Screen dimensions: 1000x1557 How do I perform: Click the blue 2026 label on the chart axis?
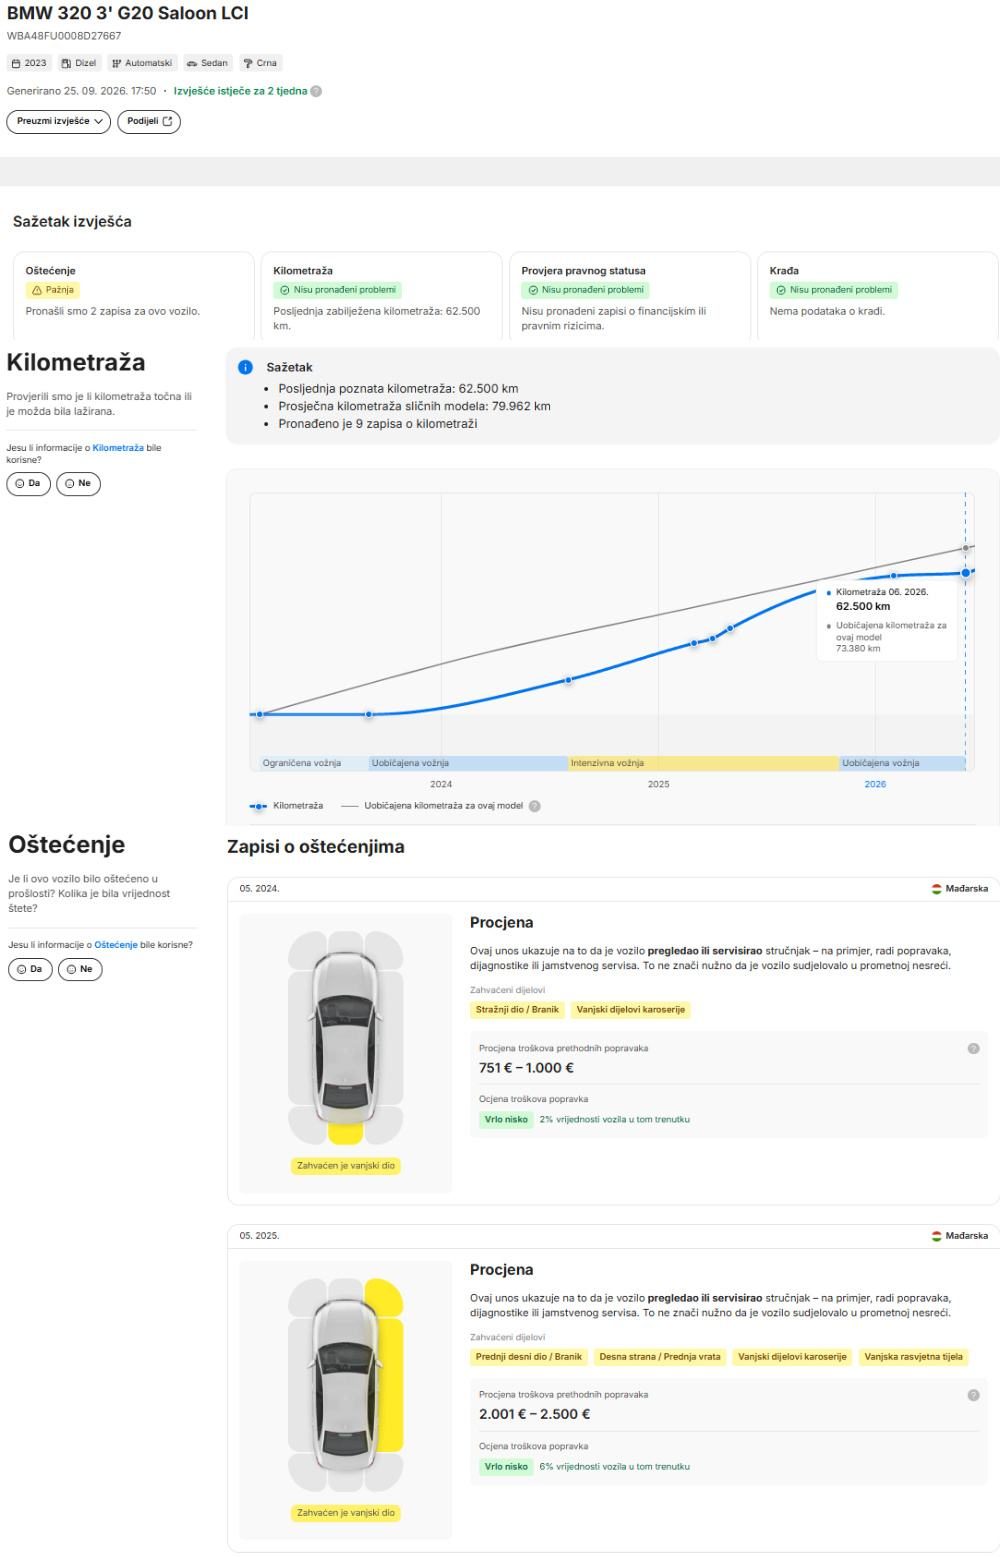[875, 784]
